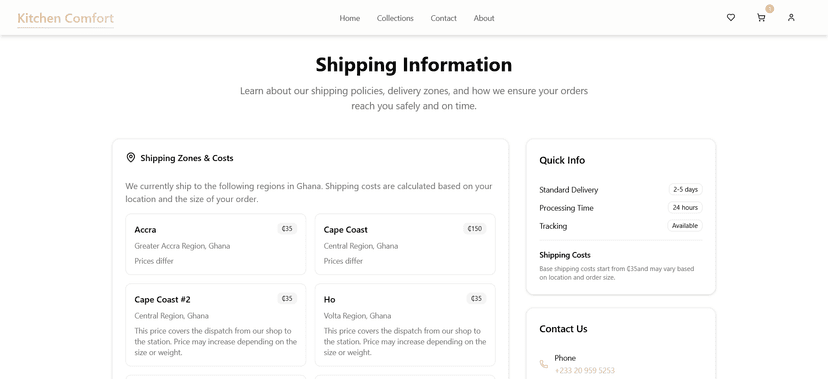Click the map pin icon beside Shipping Zones
828x379 pixels.
(x=131, y=157)
